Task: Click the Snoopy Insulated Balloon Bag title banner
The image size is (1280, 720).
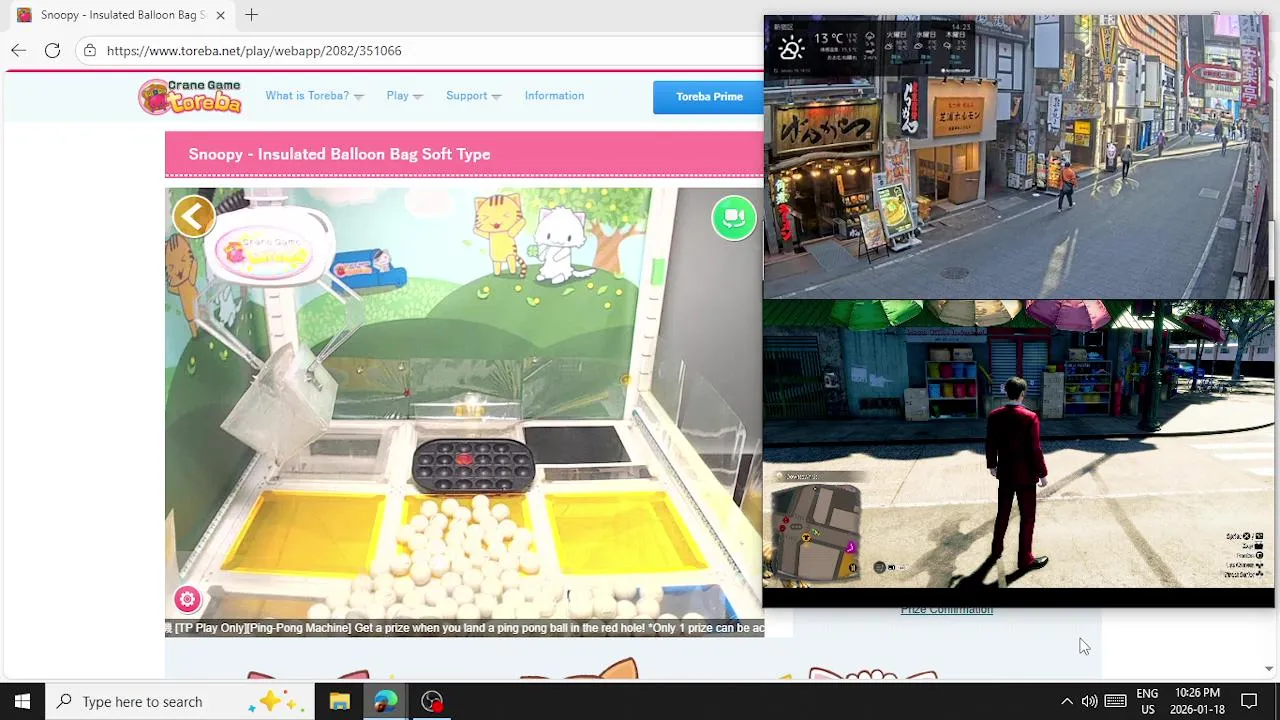Action: (x=464, y=154)
